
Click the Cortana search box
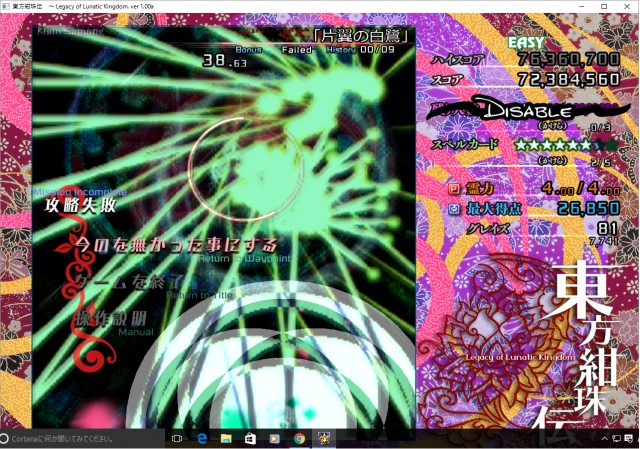tap(82, 439)
